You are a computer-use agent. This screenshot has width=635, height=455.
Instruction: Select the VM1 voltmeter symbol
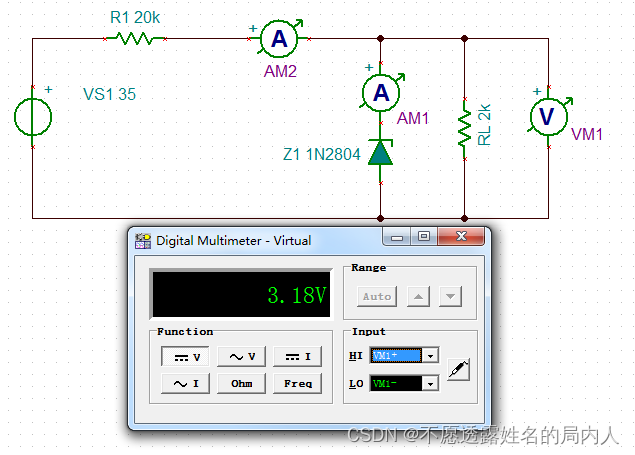(x=549, y=117)
